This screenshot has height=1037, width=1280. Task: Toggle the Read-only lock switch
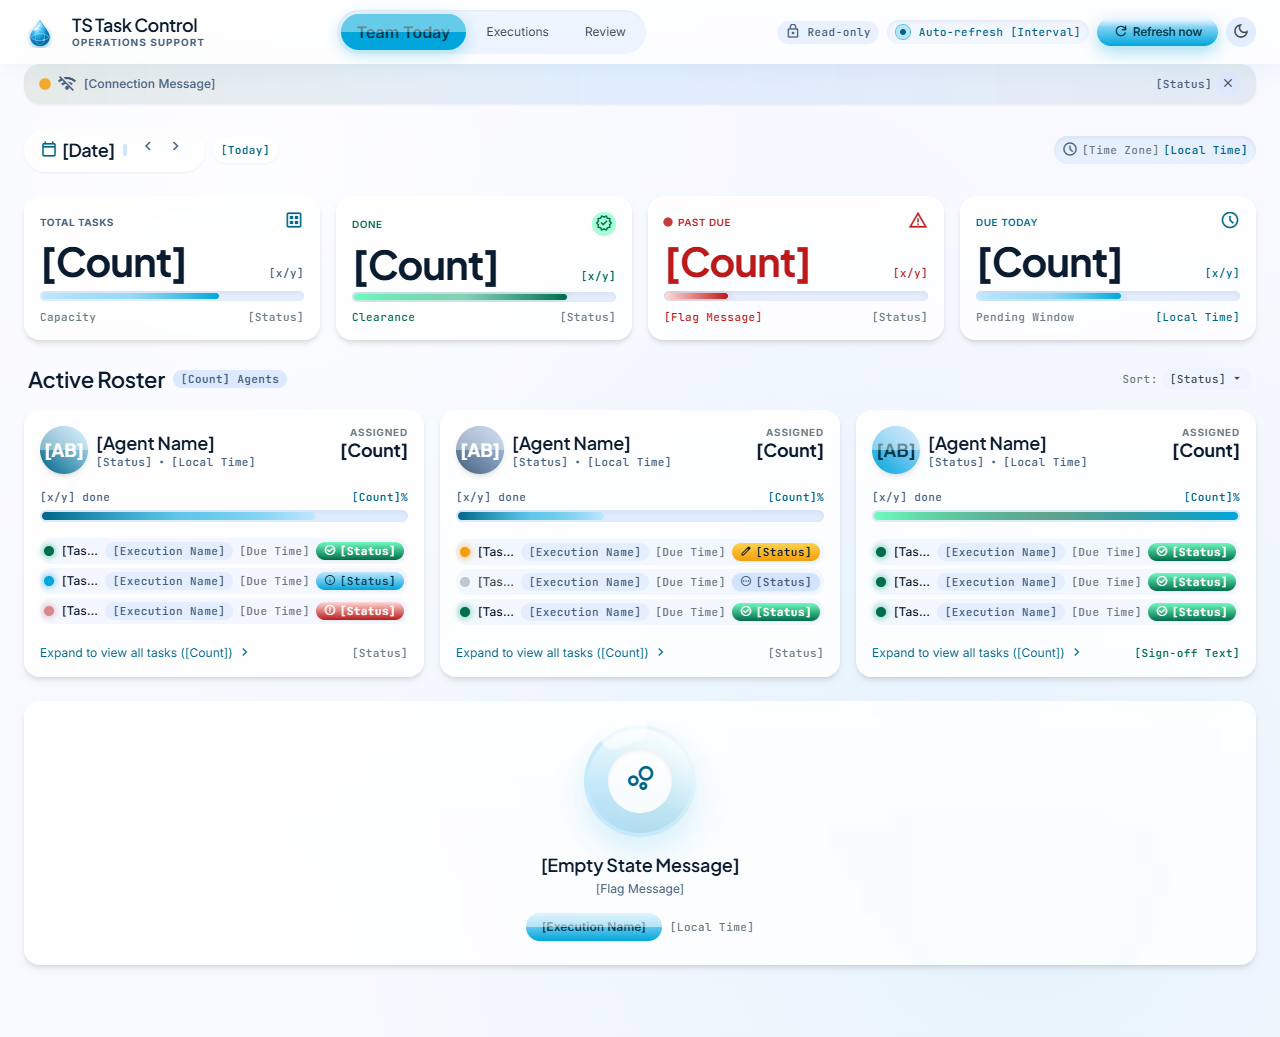[828, 32]
